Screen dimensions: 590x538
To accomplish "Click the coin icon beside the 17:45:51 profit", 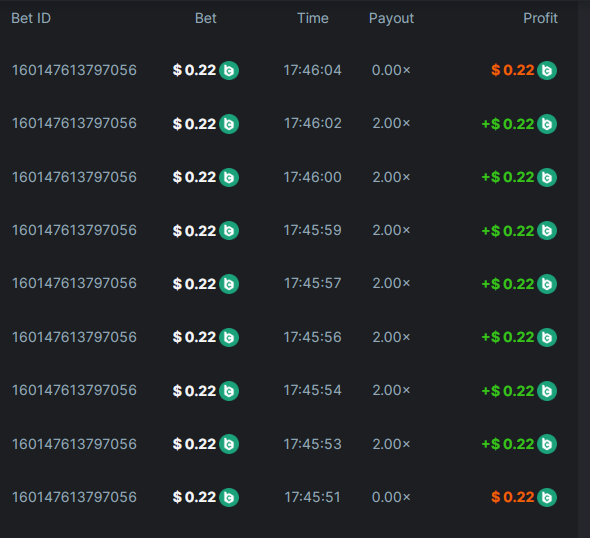I will coord(547,497).
